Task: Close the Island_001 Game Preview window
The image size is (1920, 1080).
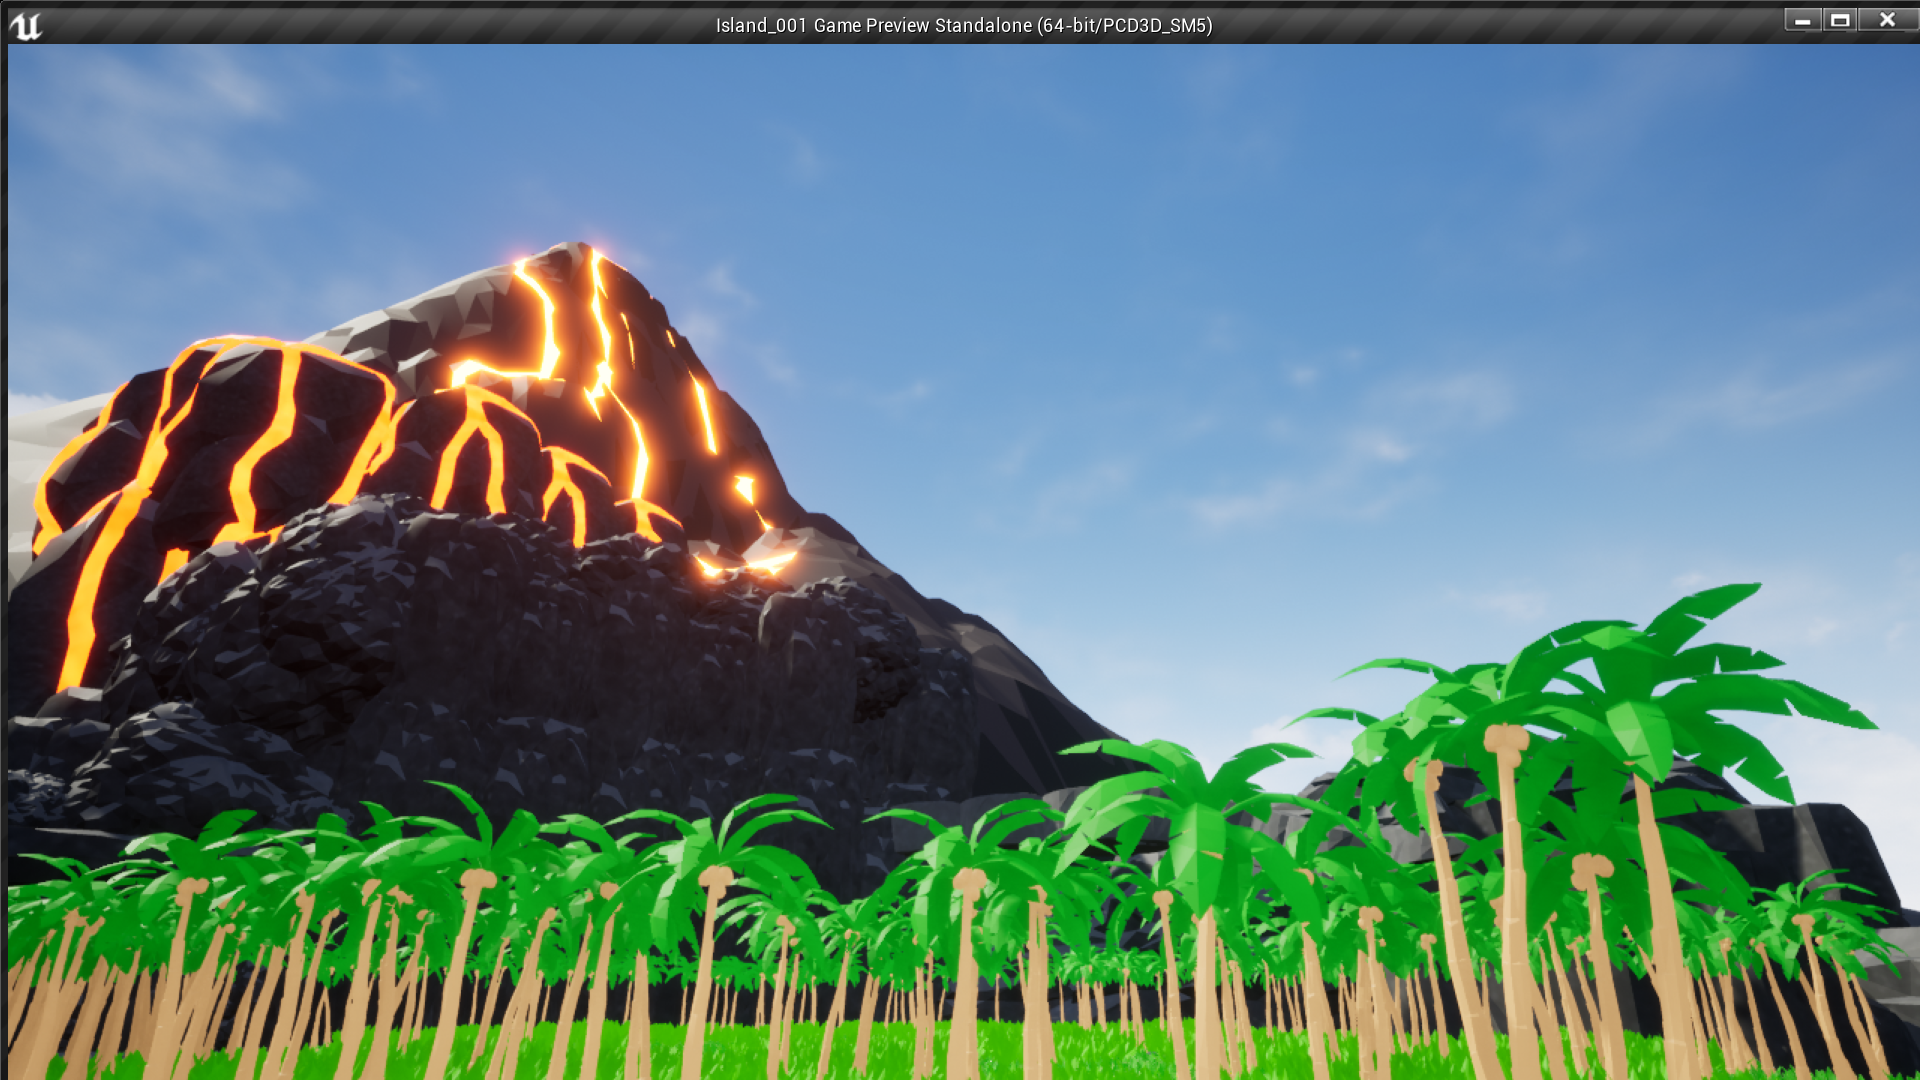Action: [x=1887, y=20]
